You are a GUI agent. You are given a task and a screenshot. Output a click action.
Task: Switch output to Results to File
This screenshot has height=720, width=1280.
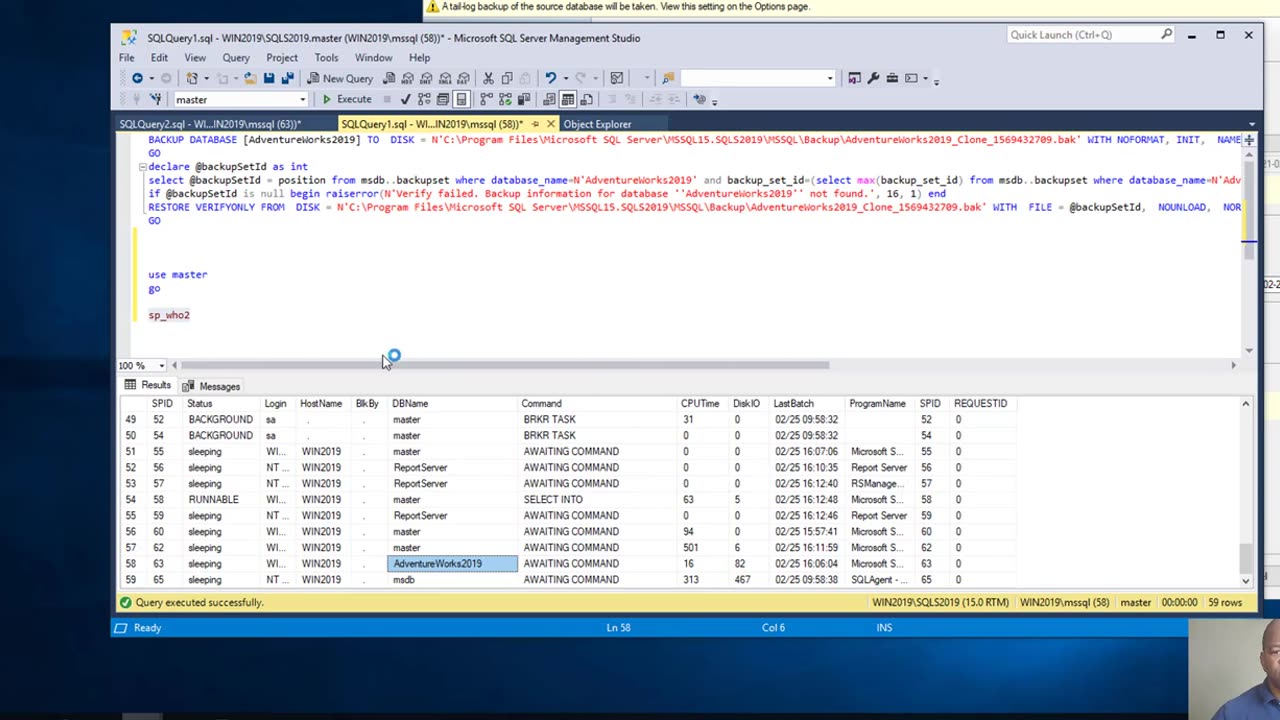587,99
